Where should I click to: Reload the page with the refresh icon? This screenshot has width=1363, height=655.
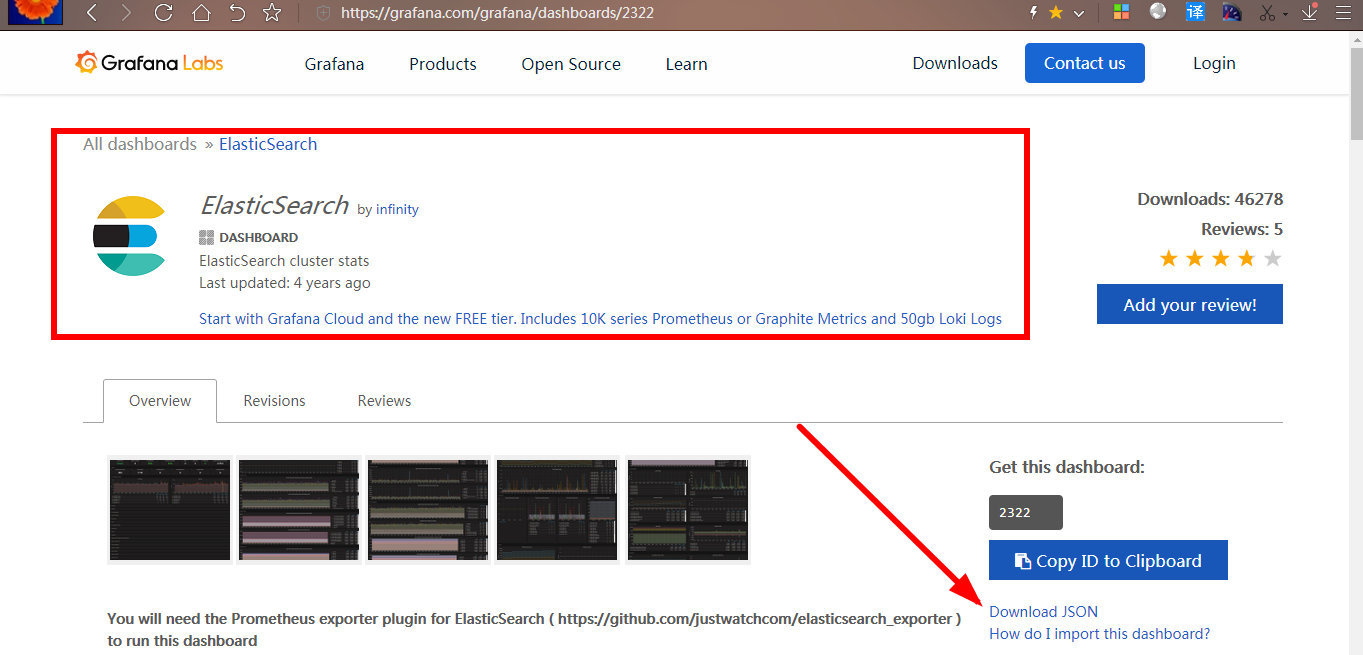pyautogui.click(x=163, y=13)
